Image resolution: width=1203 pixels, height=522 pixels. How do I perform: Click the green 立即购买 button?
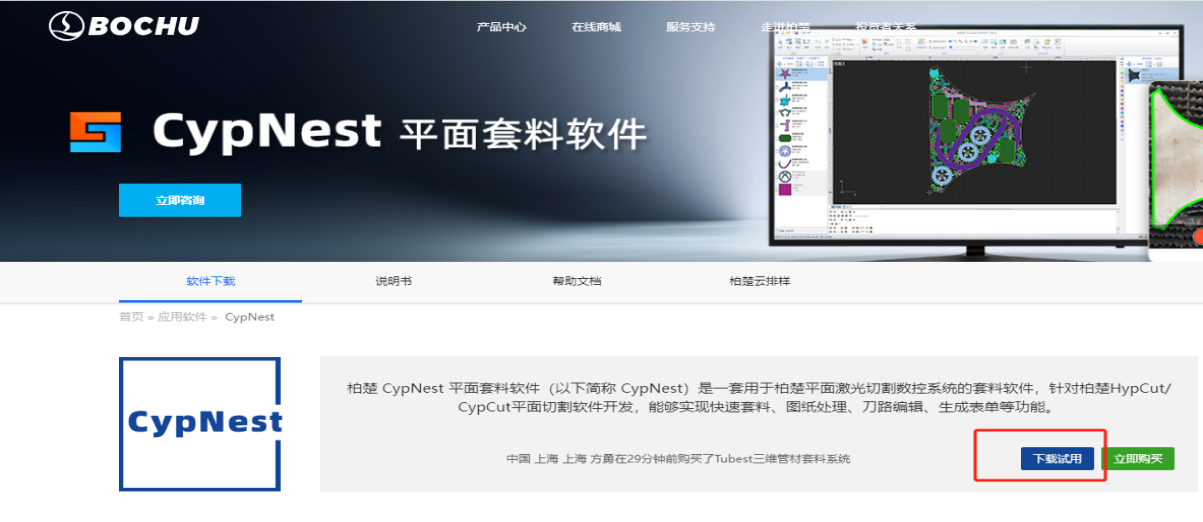pos(1138,458)
